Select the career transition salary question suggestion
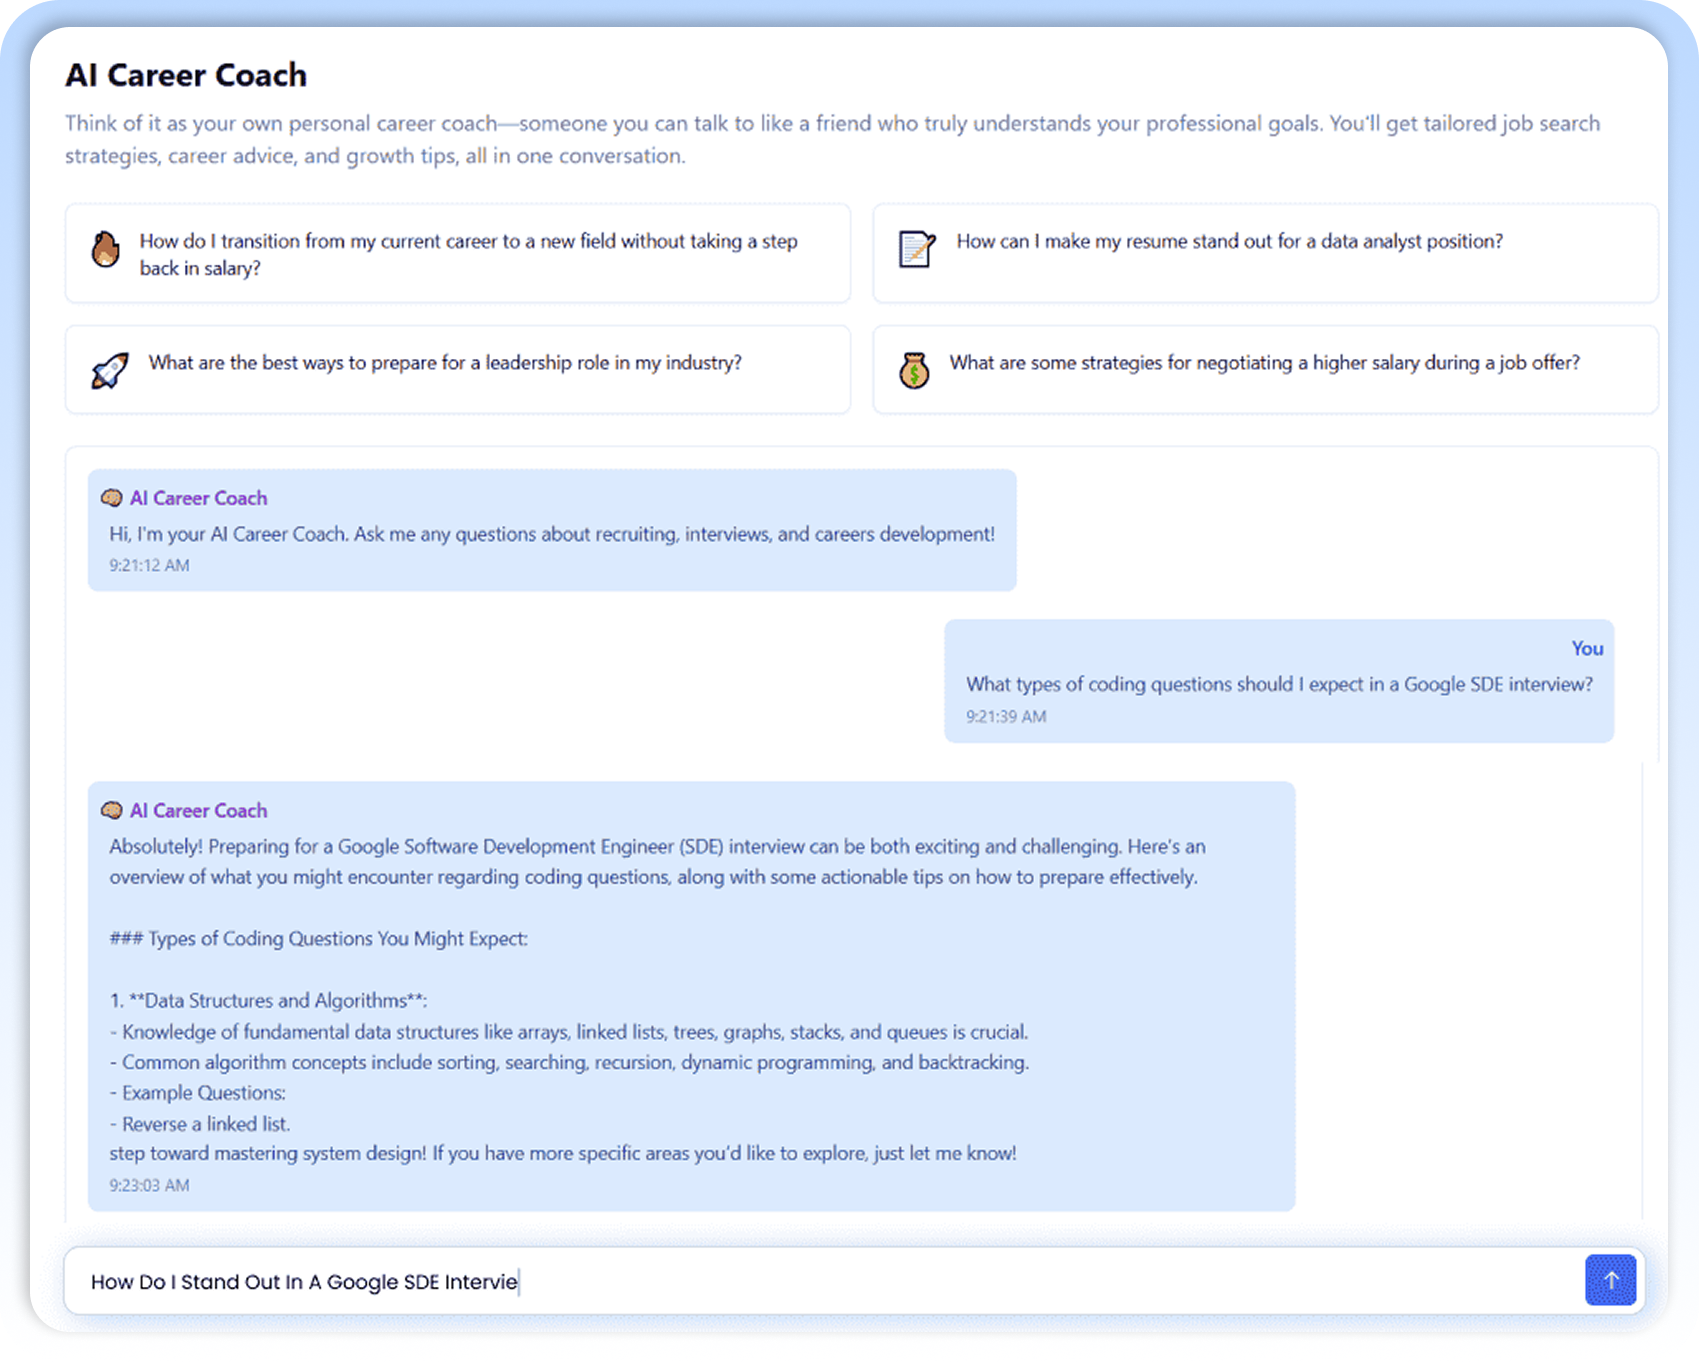The height and width of the screenshot is (1363, 1699). pyautogui.click(x=468, y=254)
